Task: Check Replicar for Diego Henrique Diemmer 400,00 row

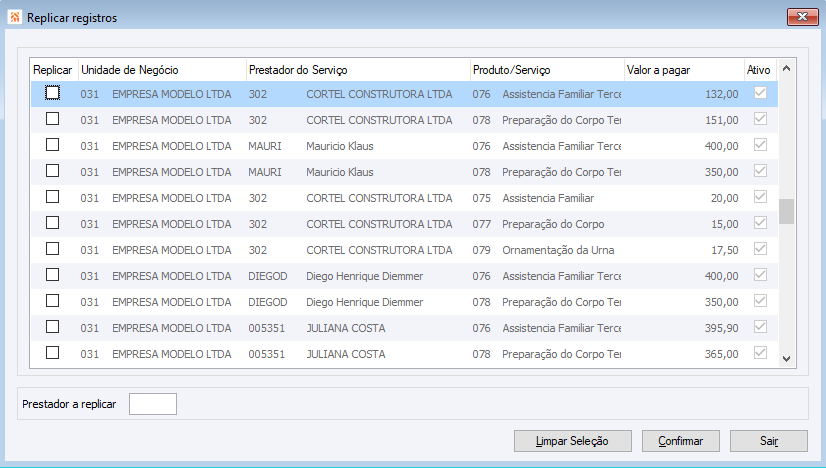Action: tap(52, 275)
